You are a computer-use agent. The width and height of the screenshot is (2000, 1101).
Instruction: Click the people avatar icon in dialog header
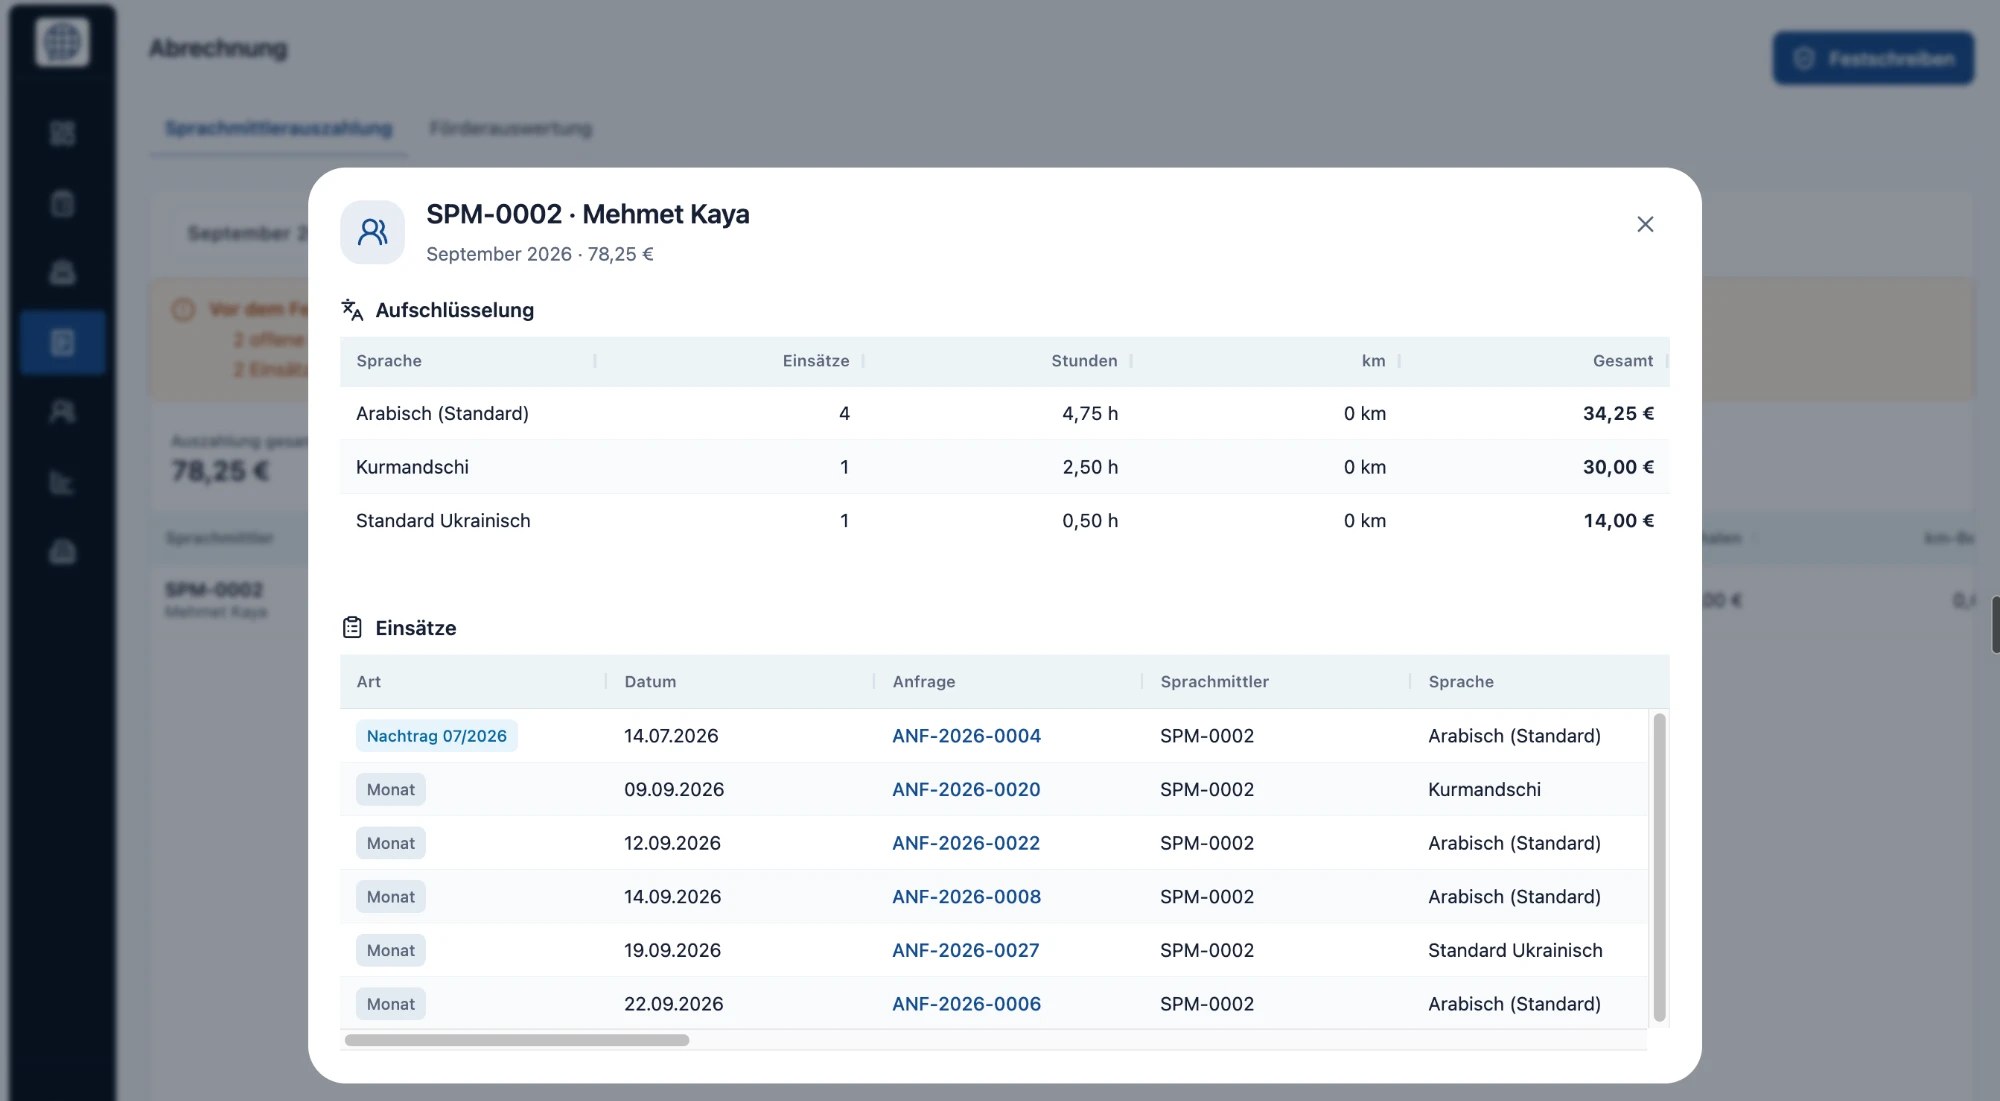coord(372,232)
